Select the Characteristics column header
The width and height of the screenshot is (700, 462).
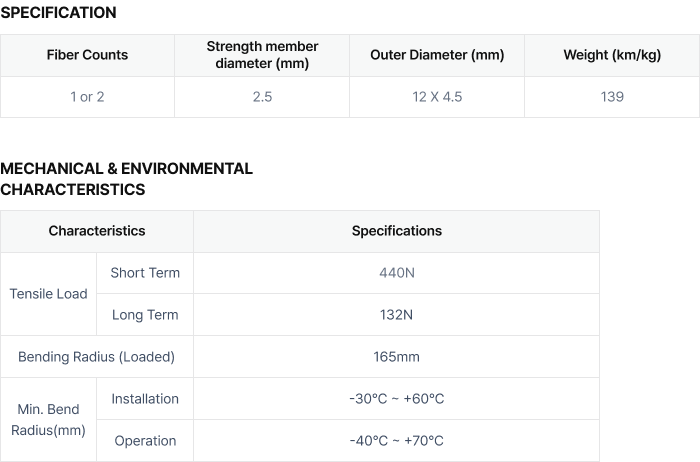97,231
